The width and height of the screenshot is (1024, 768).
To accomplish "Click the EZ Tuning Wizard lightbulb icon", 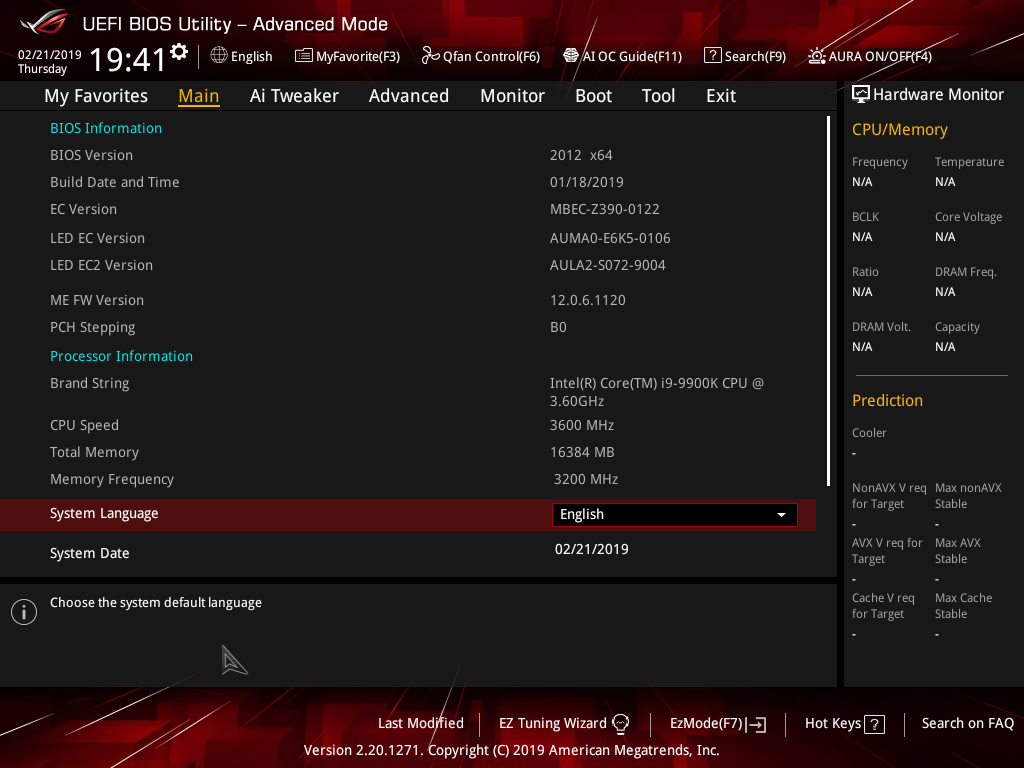I will click(620, 724).
